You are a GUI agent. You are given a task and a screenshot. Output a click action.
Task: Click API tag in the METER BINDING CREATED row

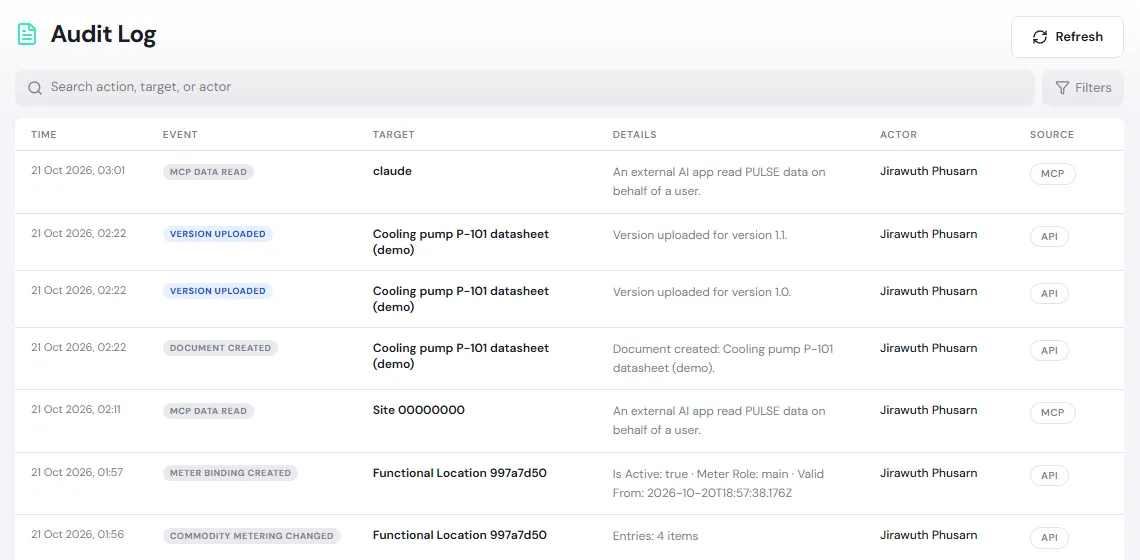(1049, 476)
